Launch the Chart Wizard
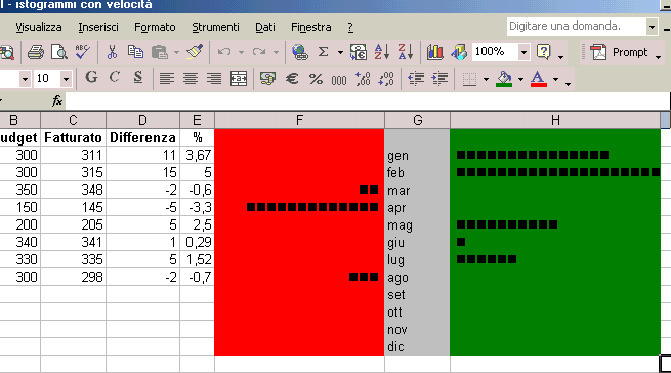This screenshot has height=373, width=671. (435, 52)
